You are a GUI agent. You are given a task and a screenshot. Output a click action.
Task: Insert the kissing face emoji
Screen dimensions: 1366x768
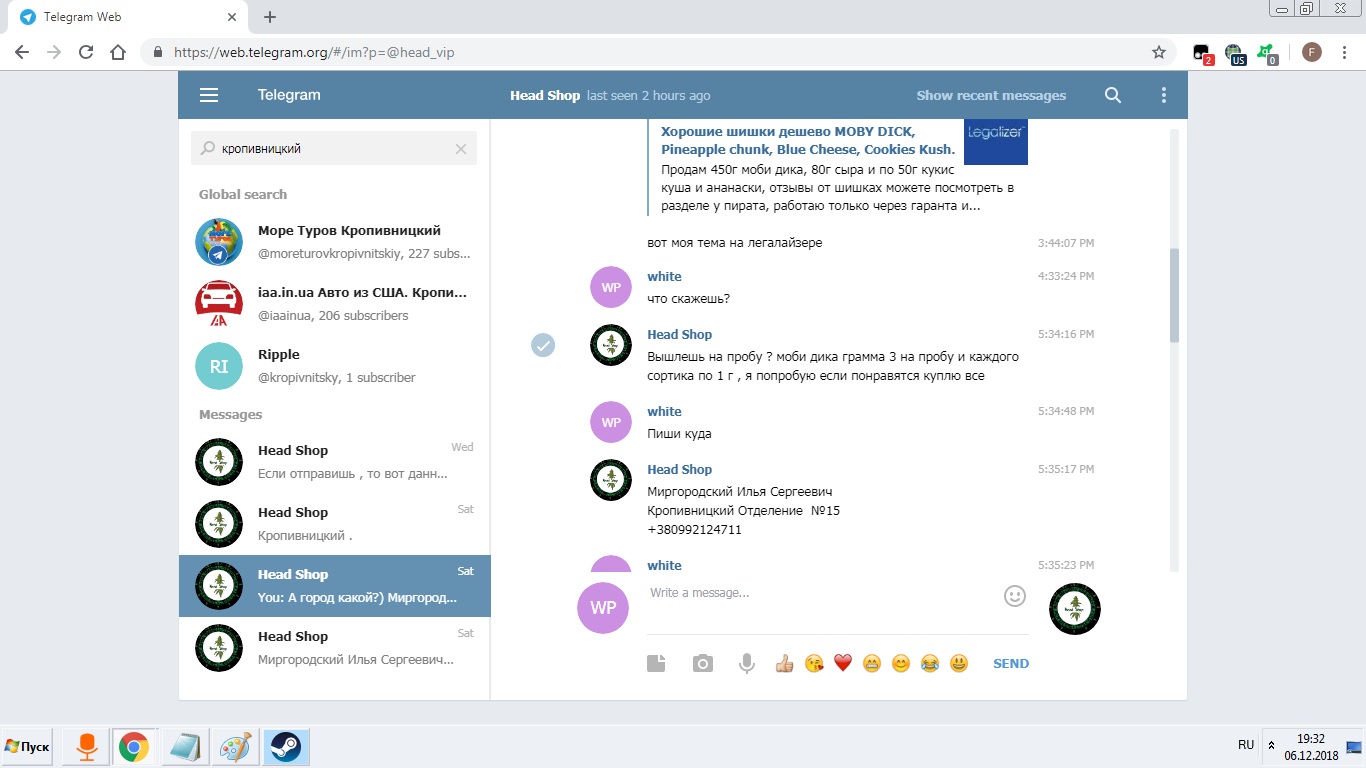(x=814, y=663)
